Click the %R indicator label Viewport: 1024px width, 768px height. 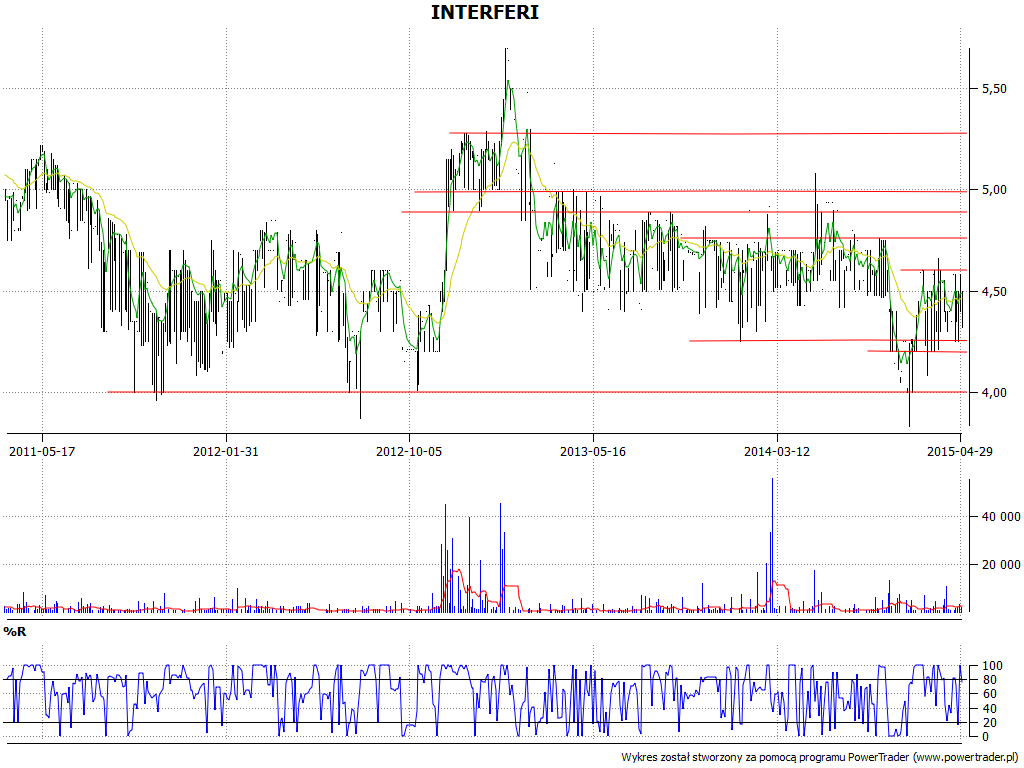(14, 632)
